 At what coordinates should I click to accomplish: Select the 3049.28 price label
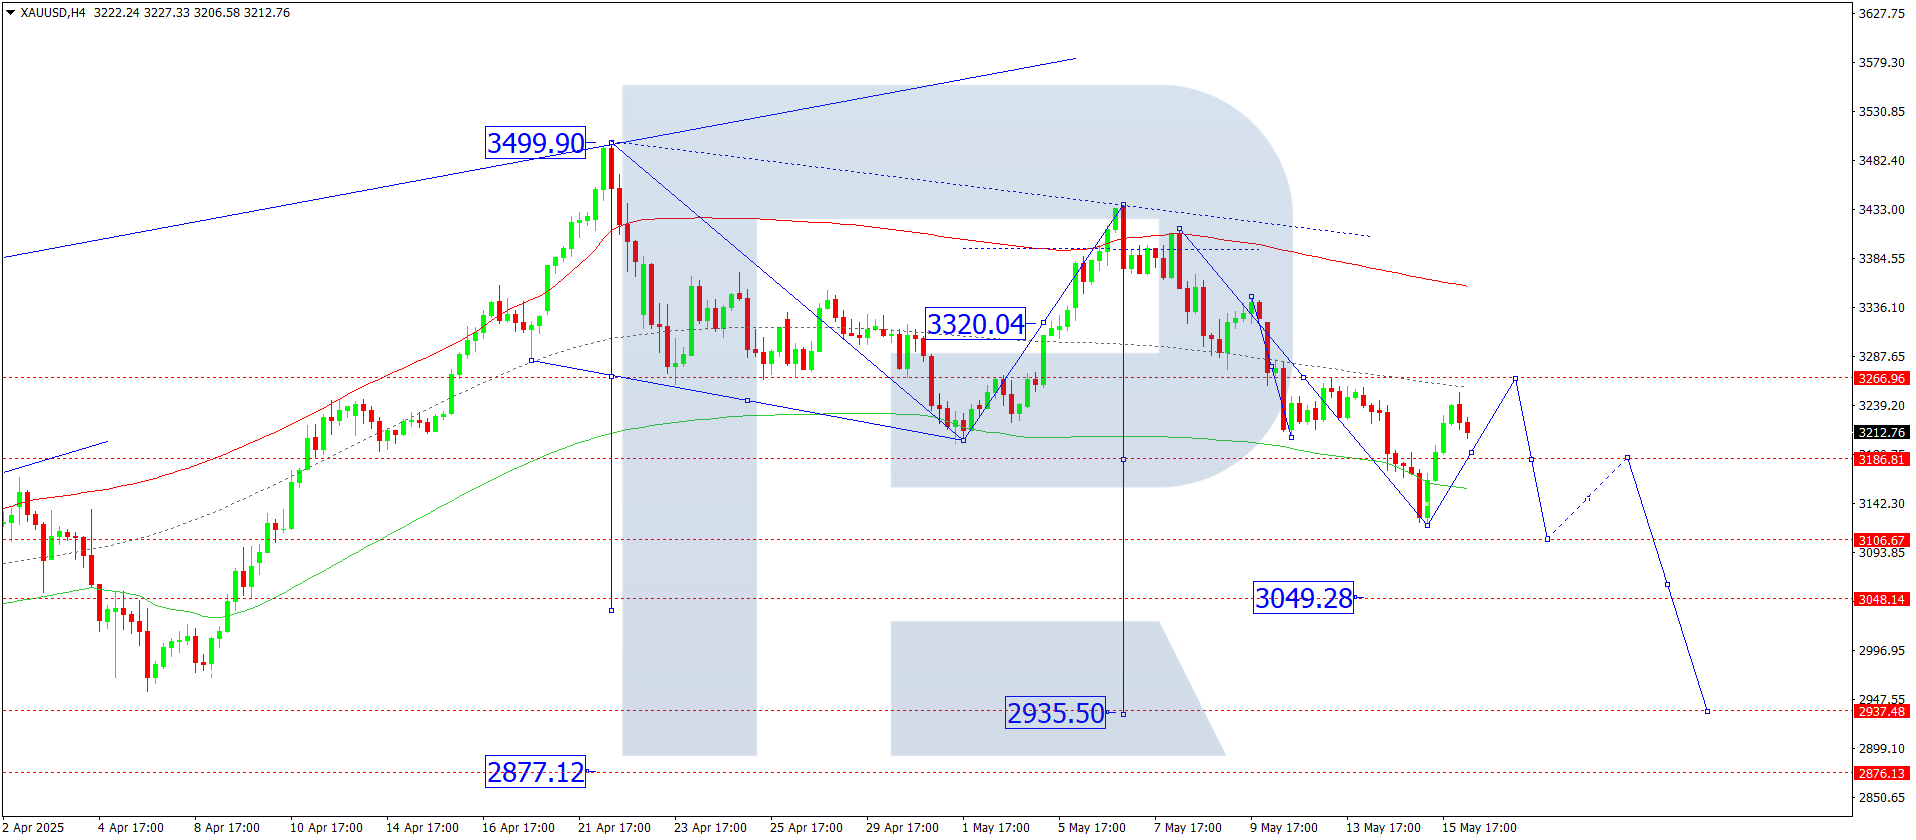1303,598
